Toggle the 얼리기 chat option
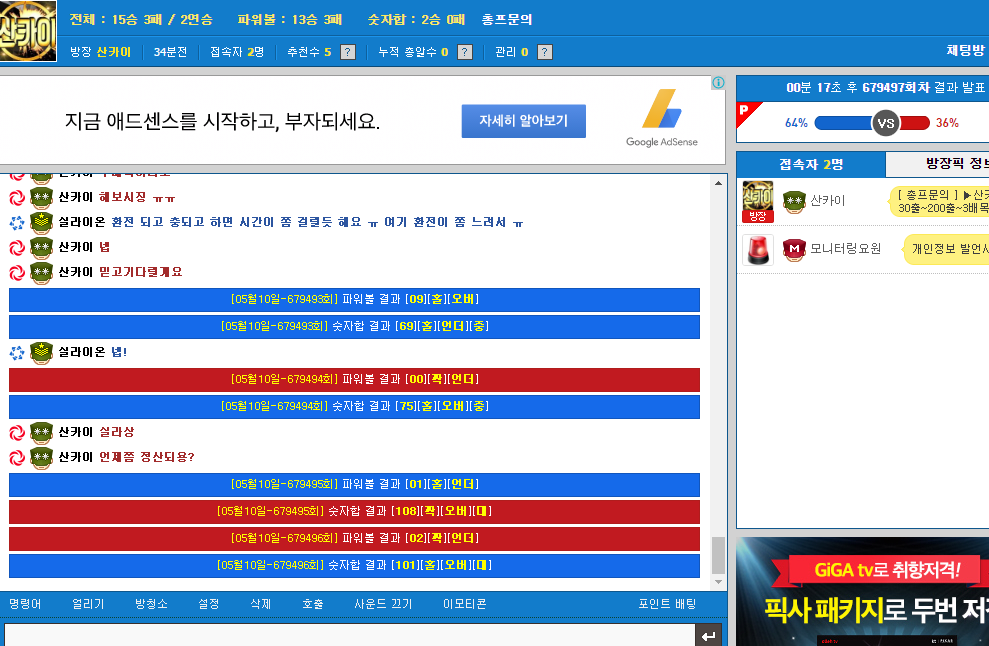 (x=88, y=604)
